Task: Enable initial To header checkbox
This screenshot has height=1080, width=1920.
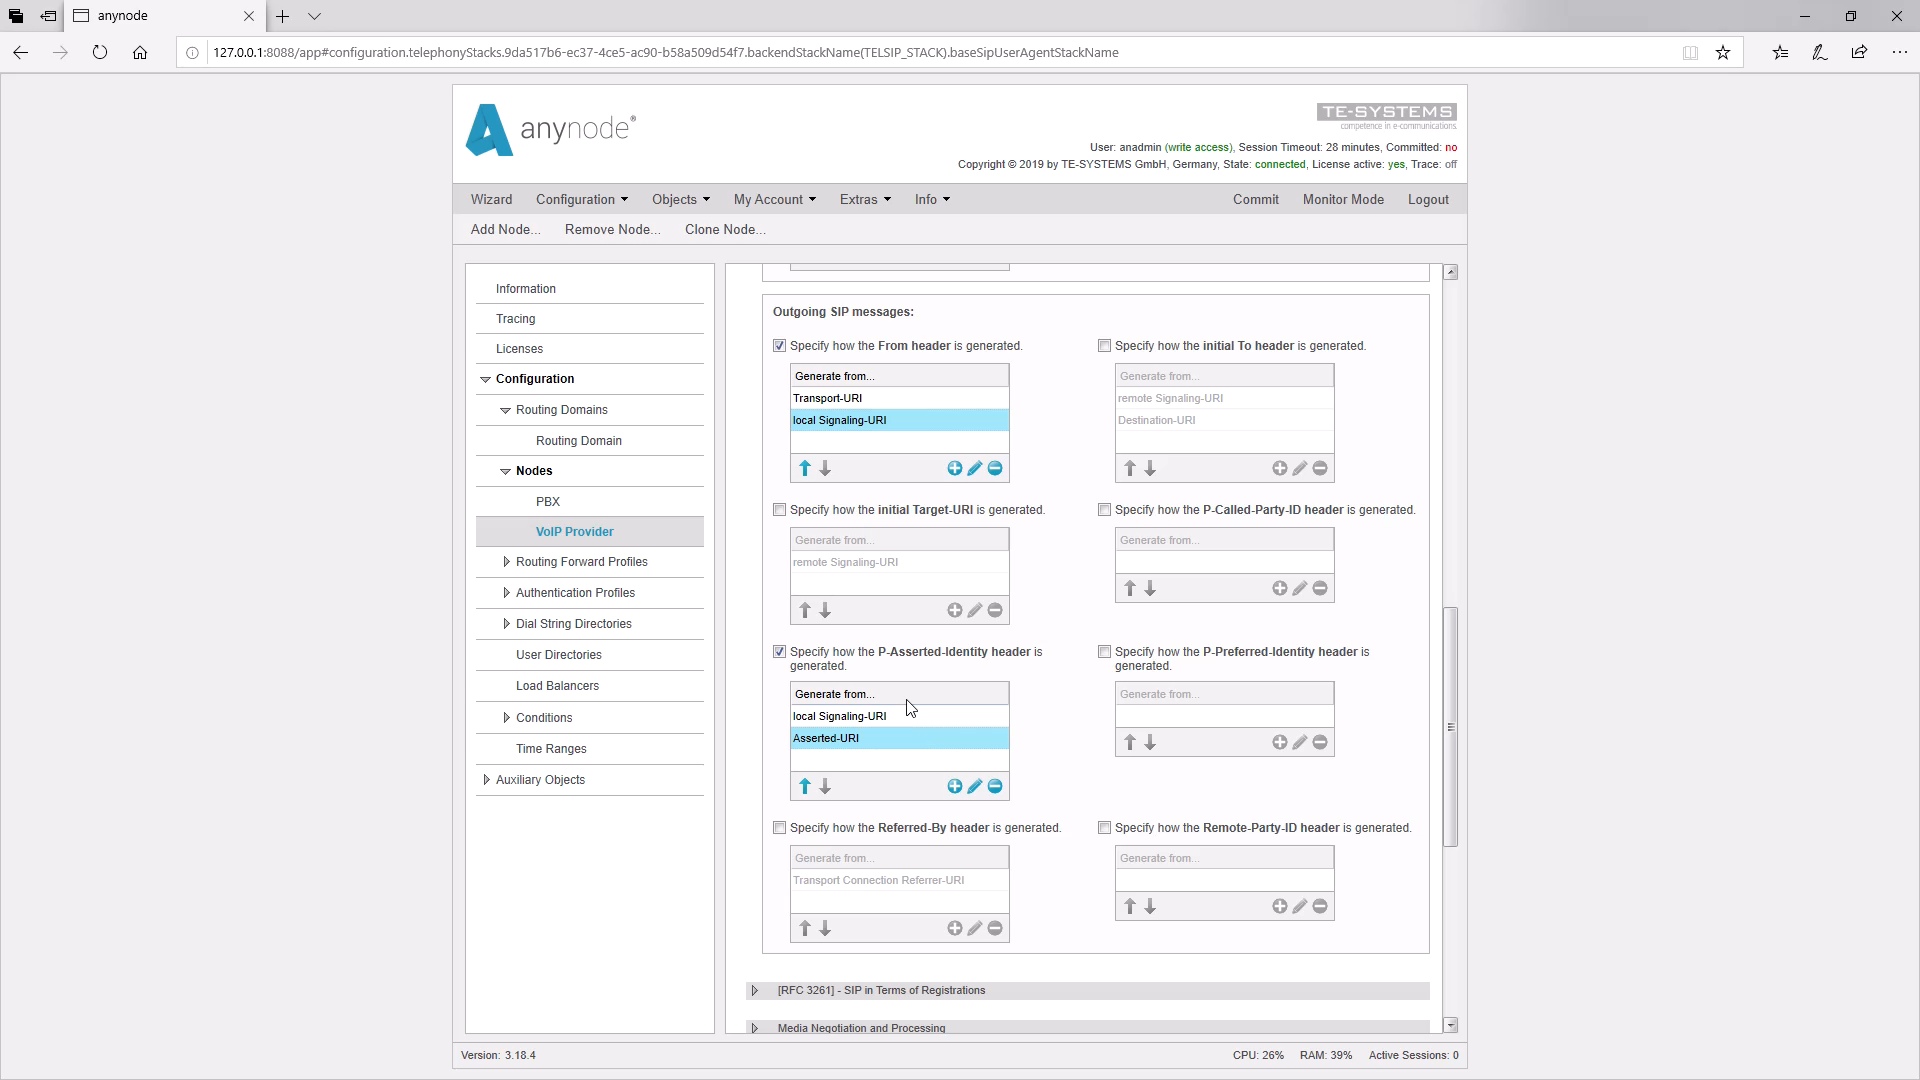Action: point(1104,345)
